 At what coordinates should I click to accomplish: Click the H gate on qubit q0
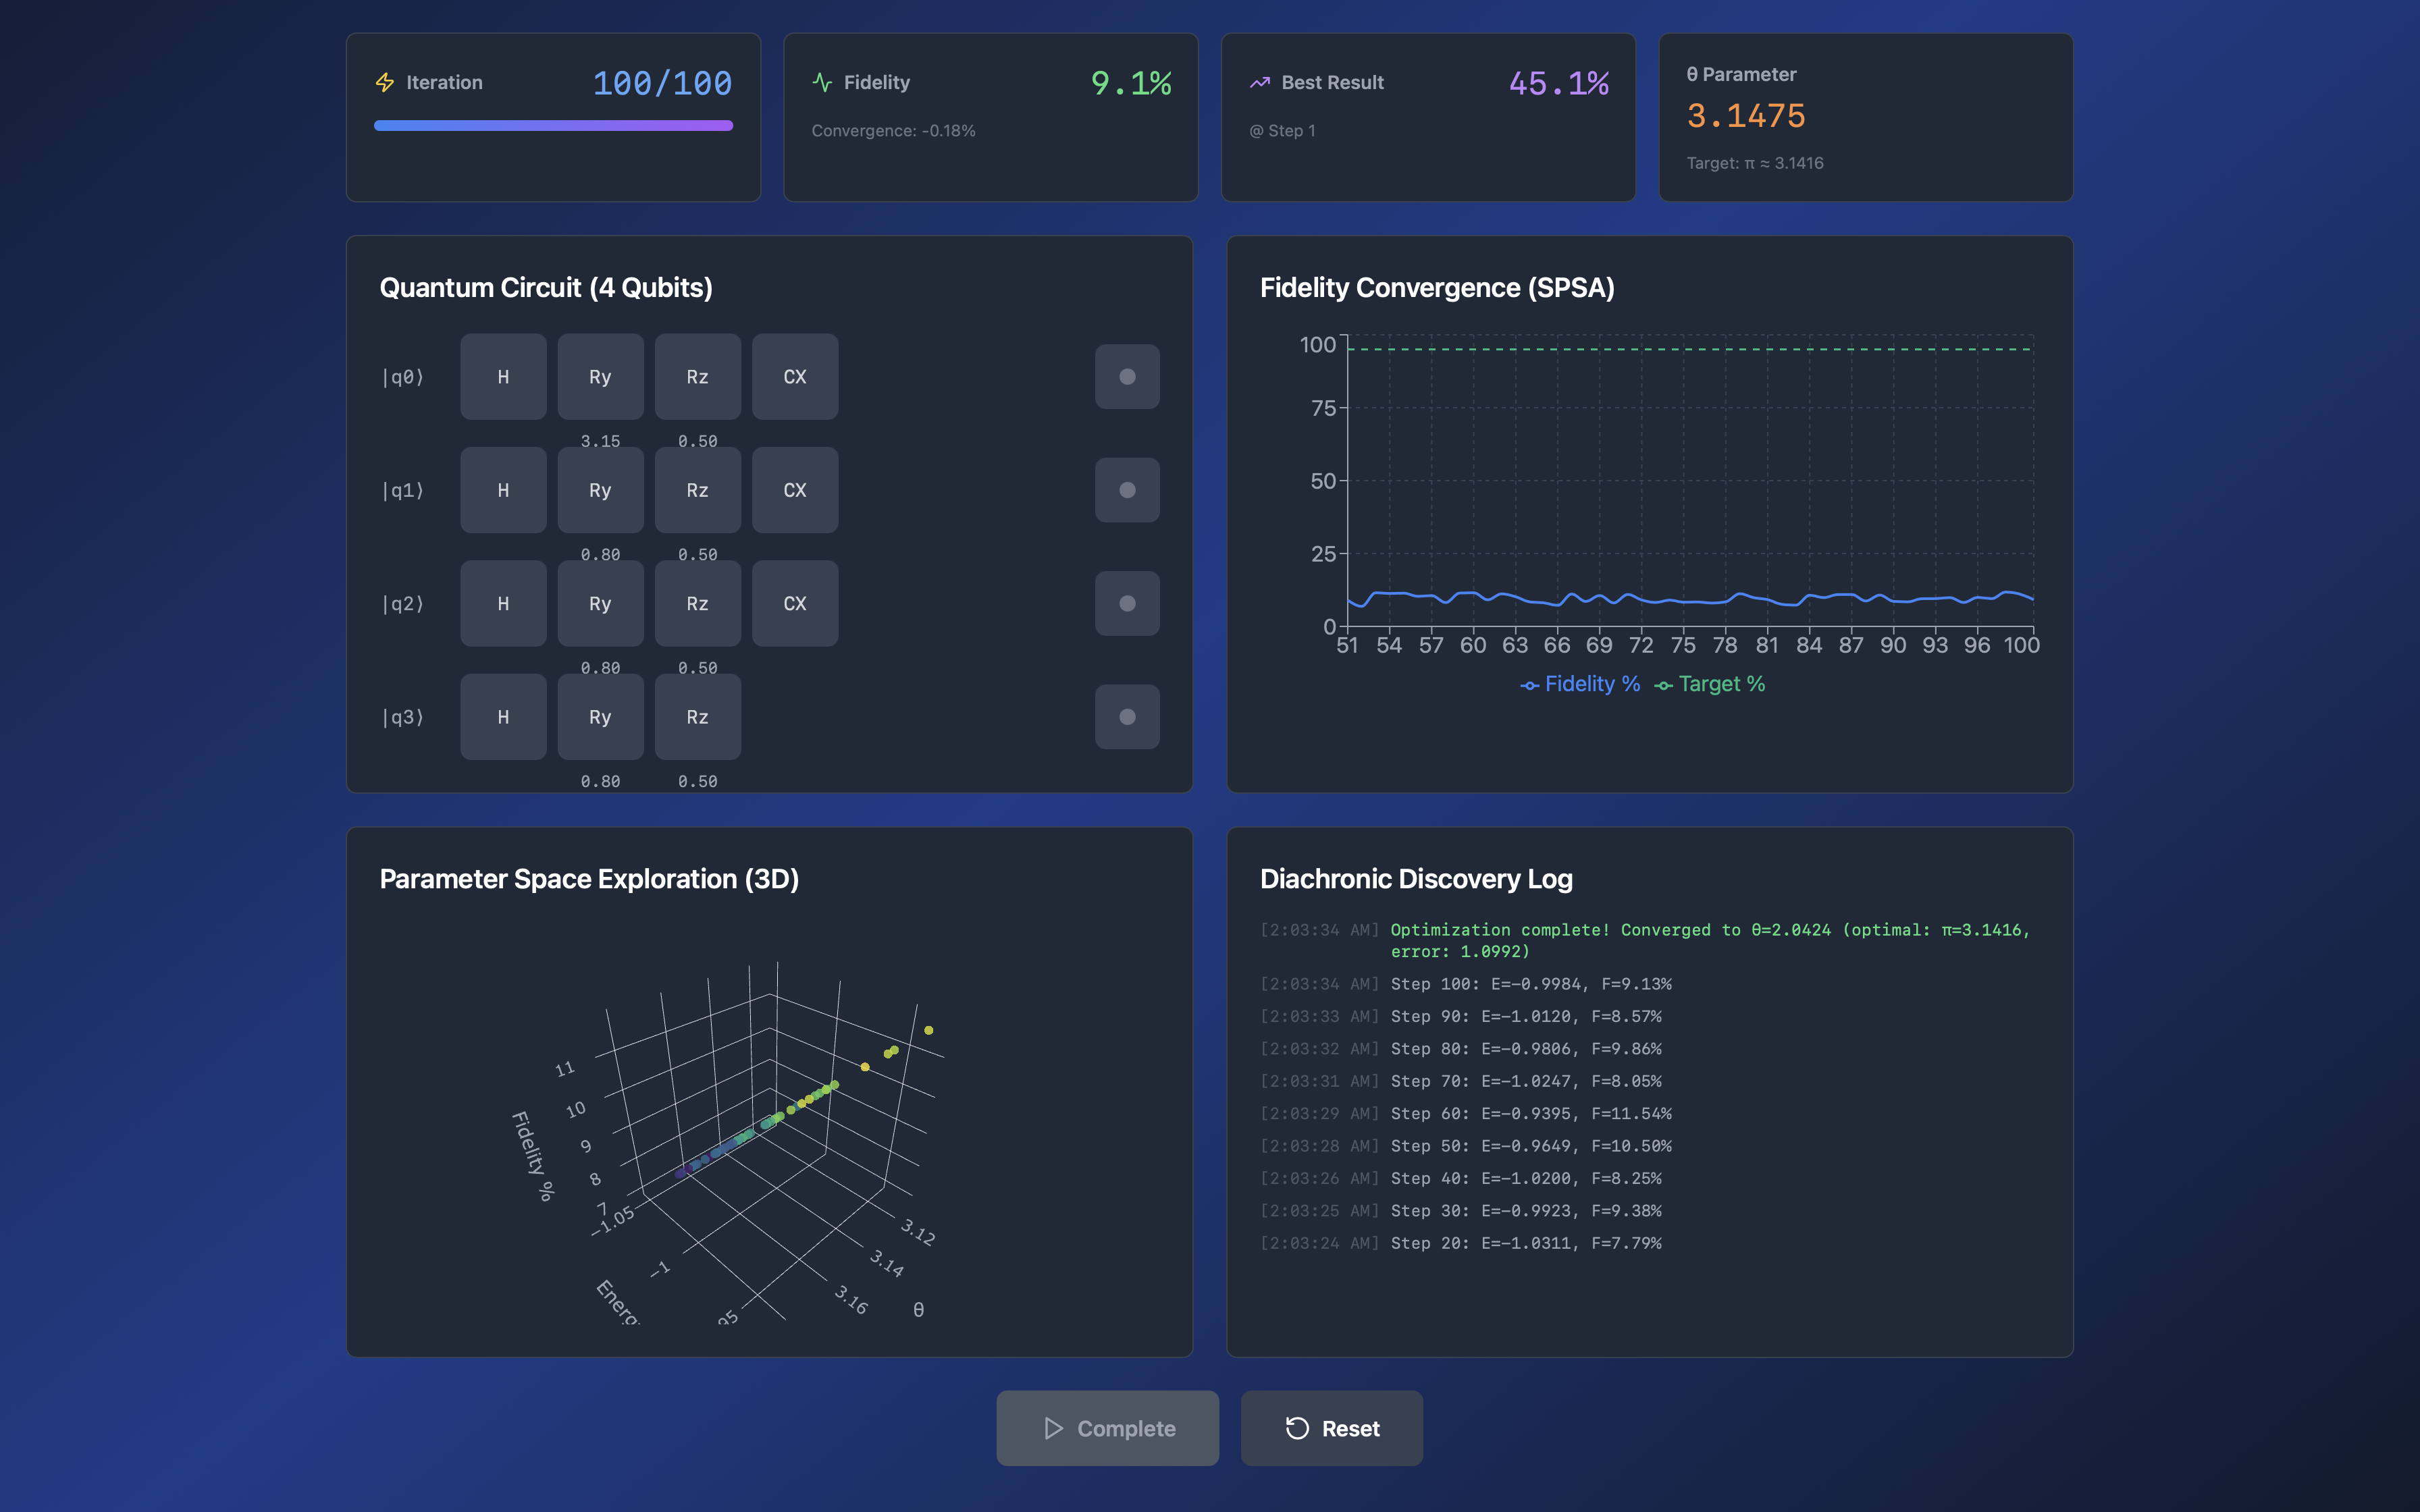point(503,377)
